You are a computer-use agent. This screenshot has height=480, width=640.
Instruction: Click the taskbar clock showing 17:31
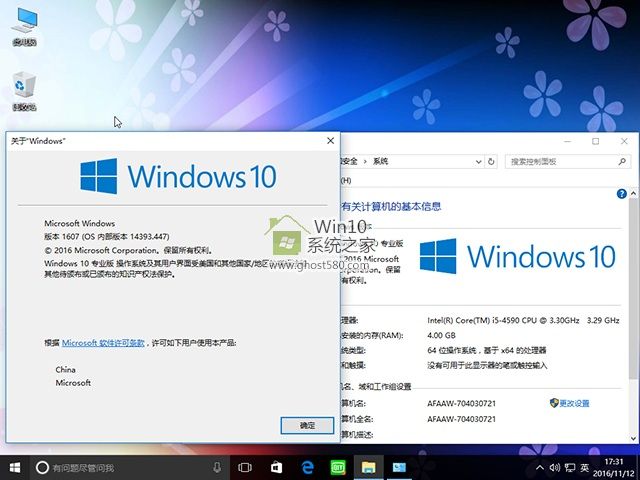(615, 467)
